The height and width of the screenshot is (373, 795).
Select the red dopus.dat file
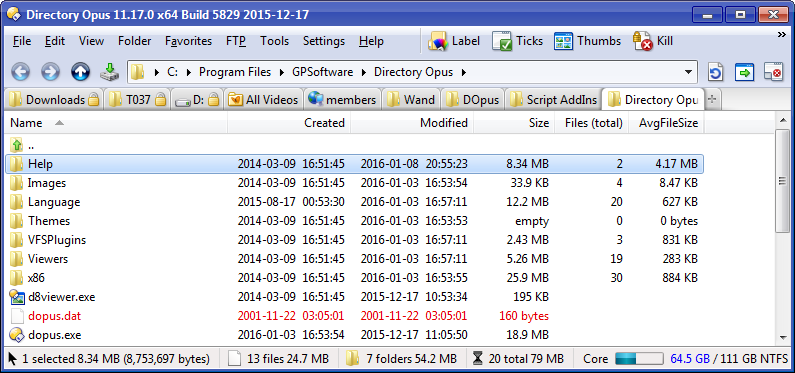tap(355, 316)
